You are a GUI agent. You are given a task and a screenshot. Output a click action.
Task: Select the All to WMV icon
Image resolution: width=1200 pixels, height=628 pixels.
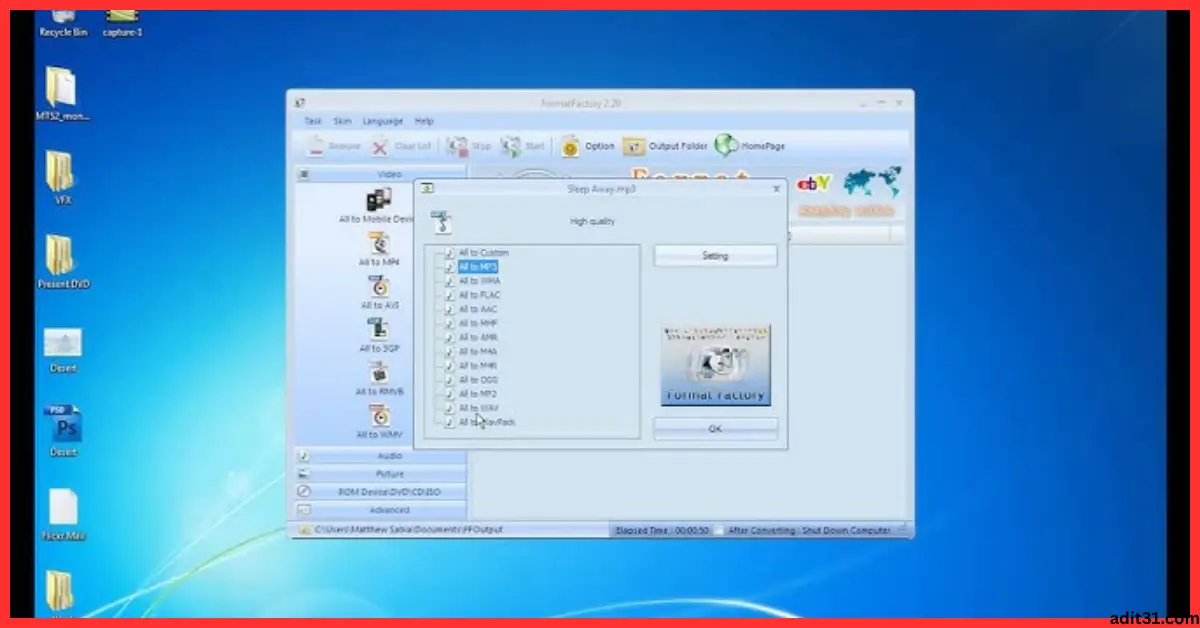[379, 416]
